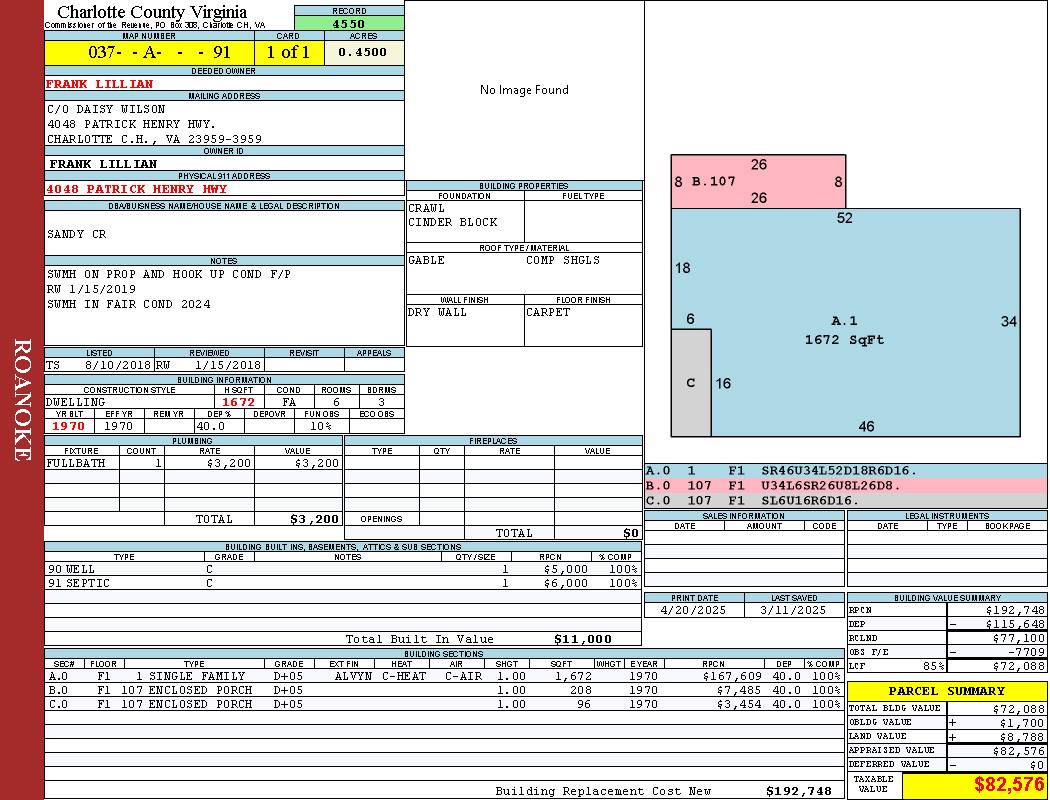Click the FULLBATH plumbing fixture row
This screenshot has height=800, width=1050.
pos(194,463)
